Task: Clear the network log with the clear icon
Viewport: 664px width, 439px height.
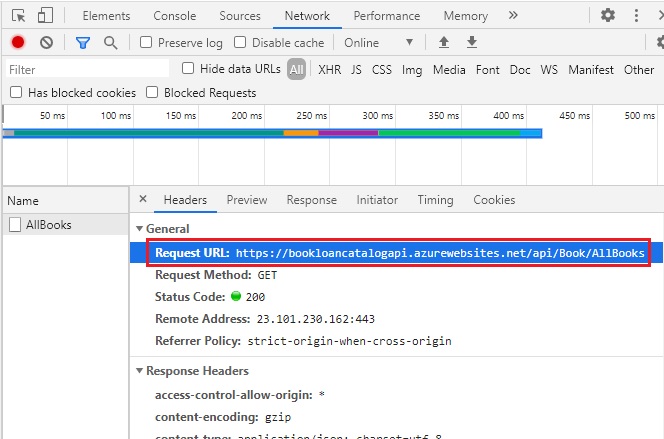Action: pyautogui.click(x=46, y=42)
